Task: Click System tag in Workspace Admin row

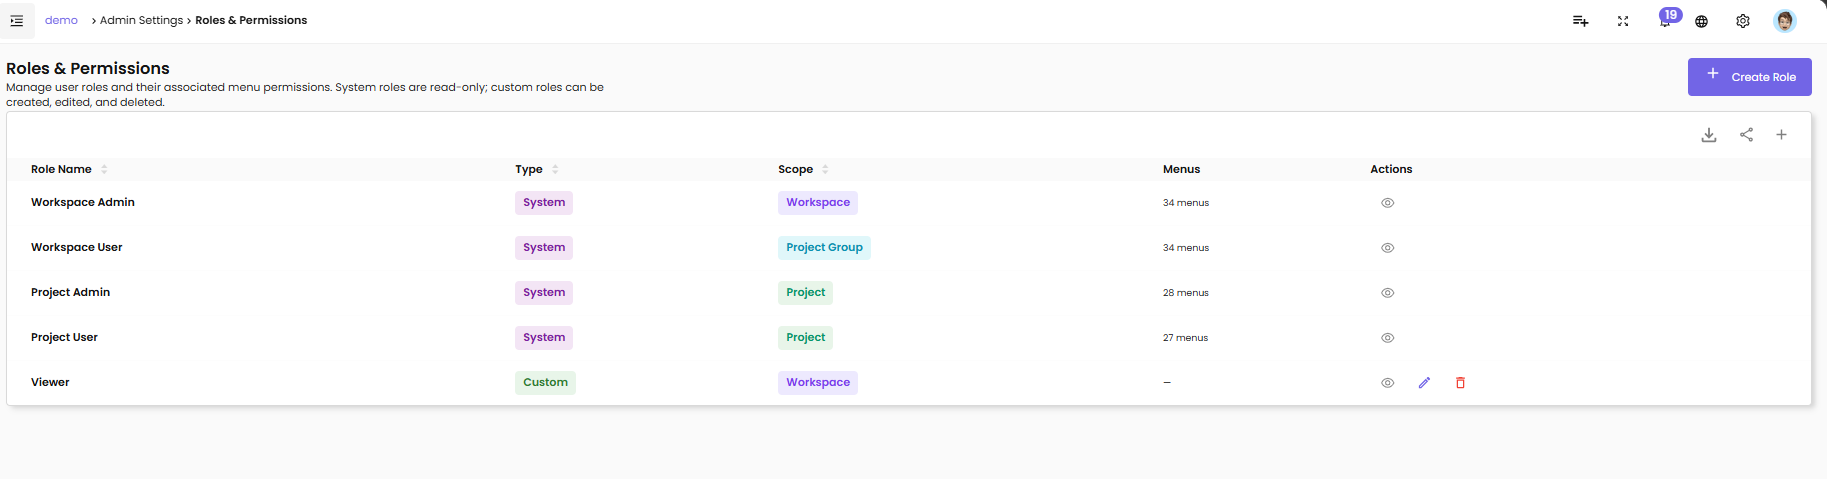Action: pyautogui.click(x=544, y=203)
